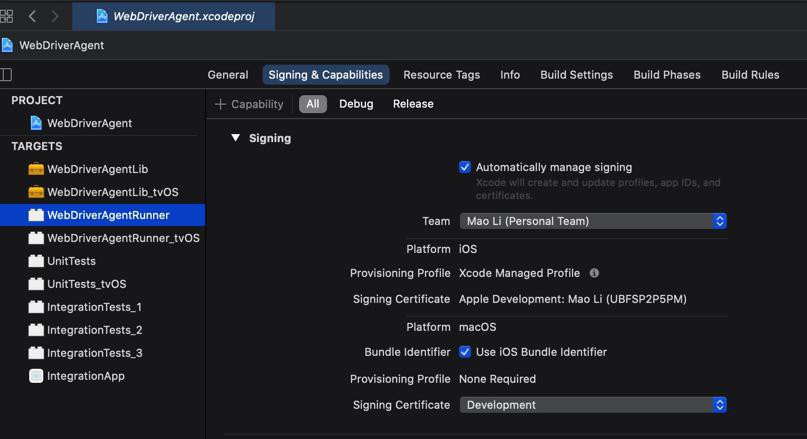Image resolution: width=807 pixels, height=439 pixels.
Task: Toggle the targets list sidebar icon
Action: click(6, 75)
